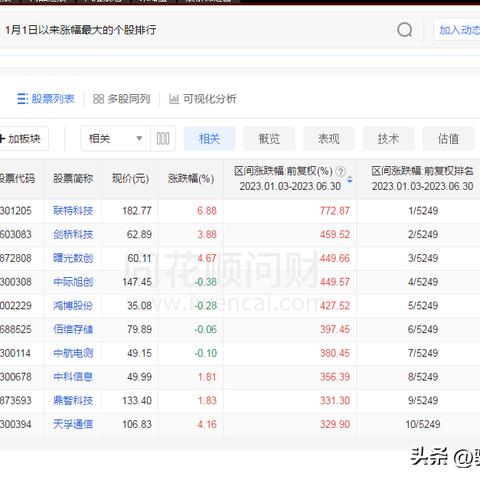This screenshot has width=480, height=480.
Task: Click the column layout icon beside 相关 dropdown
Action: click(x=163, y=139)
